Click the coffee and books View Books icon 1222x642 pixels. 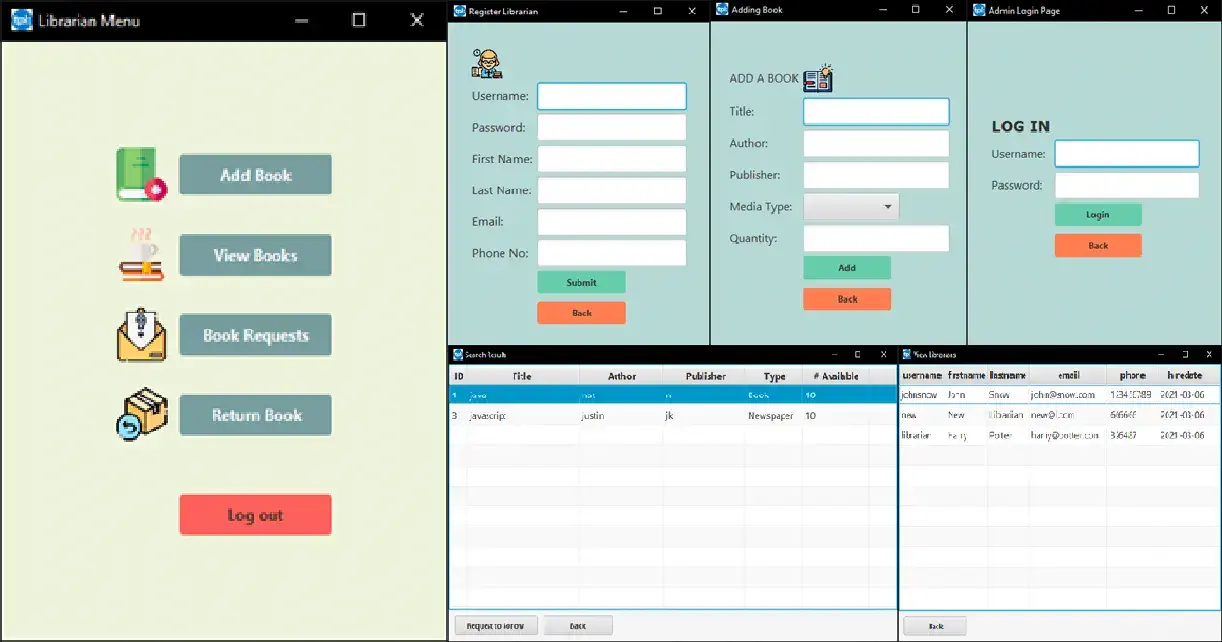pyautogui.click(x=140, y=255)
